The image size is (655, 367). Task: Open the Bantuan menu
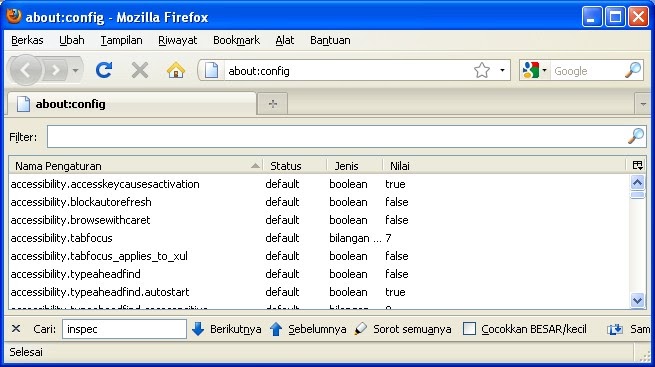(330, 40)
